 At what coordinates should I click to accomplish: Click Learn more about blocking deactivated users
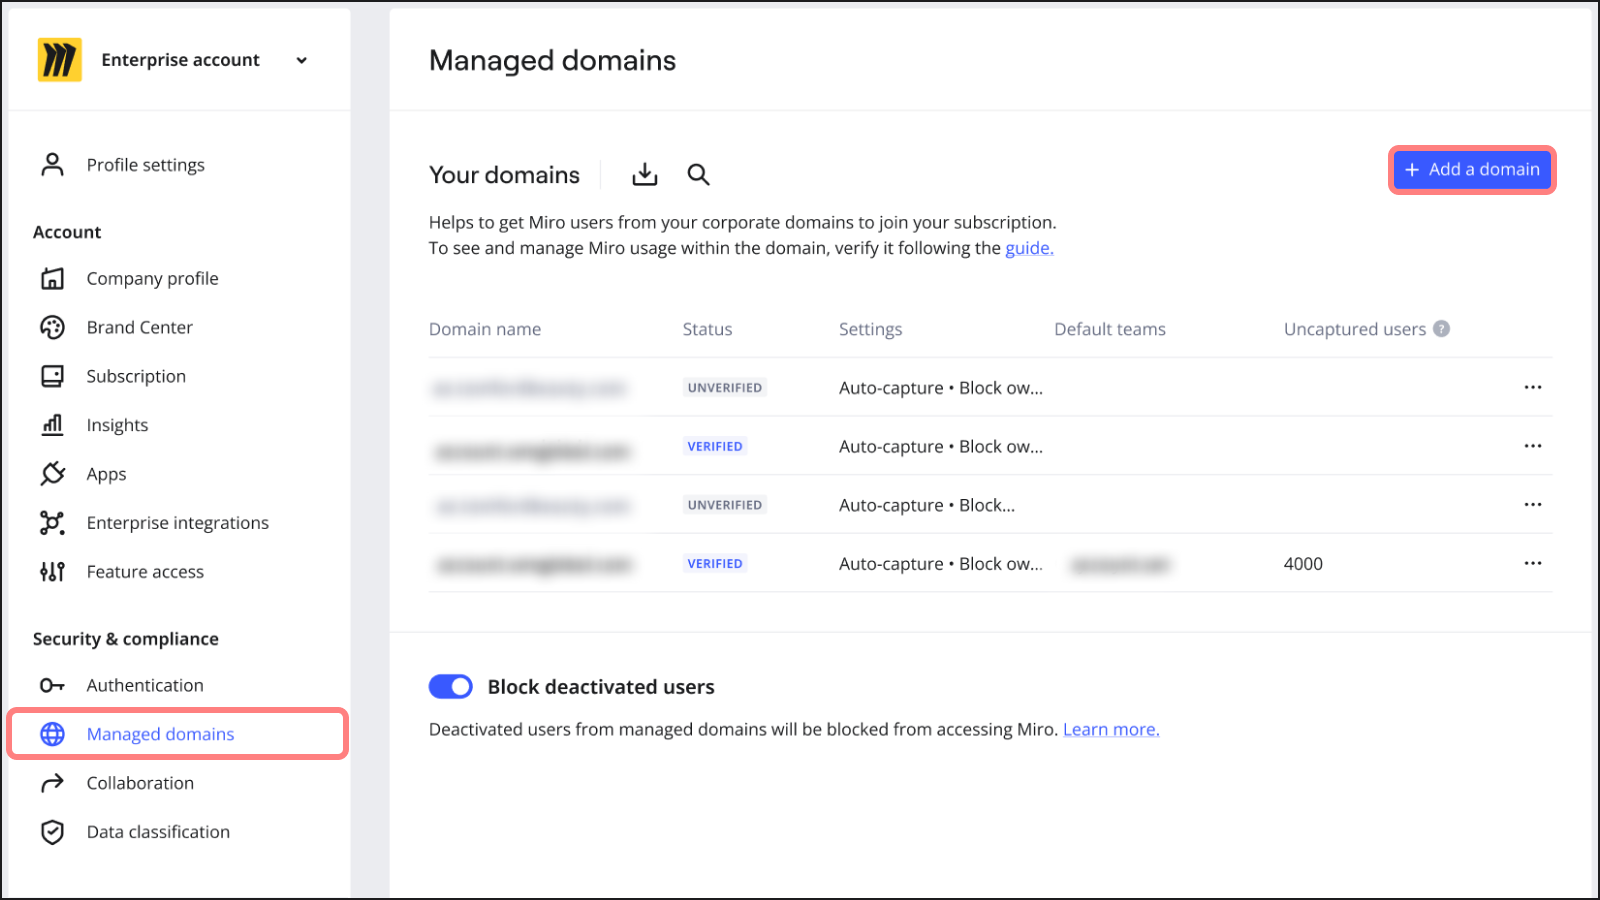(x=1110, y=729)
